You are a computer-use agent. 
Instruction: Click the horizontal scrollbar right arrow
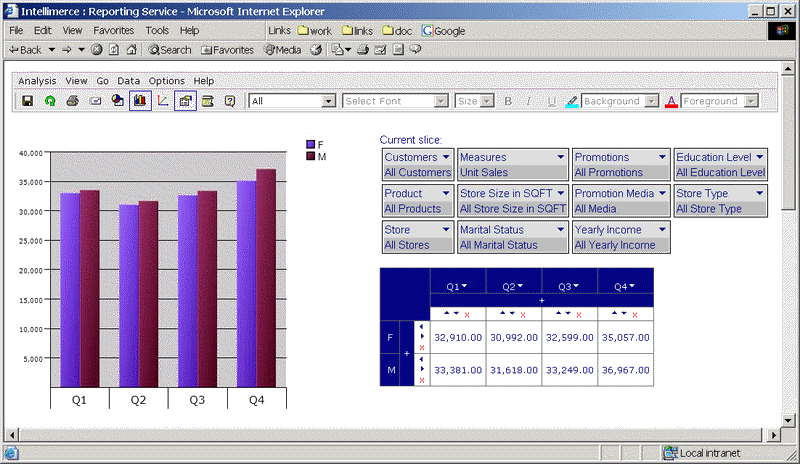pos(774,435)
